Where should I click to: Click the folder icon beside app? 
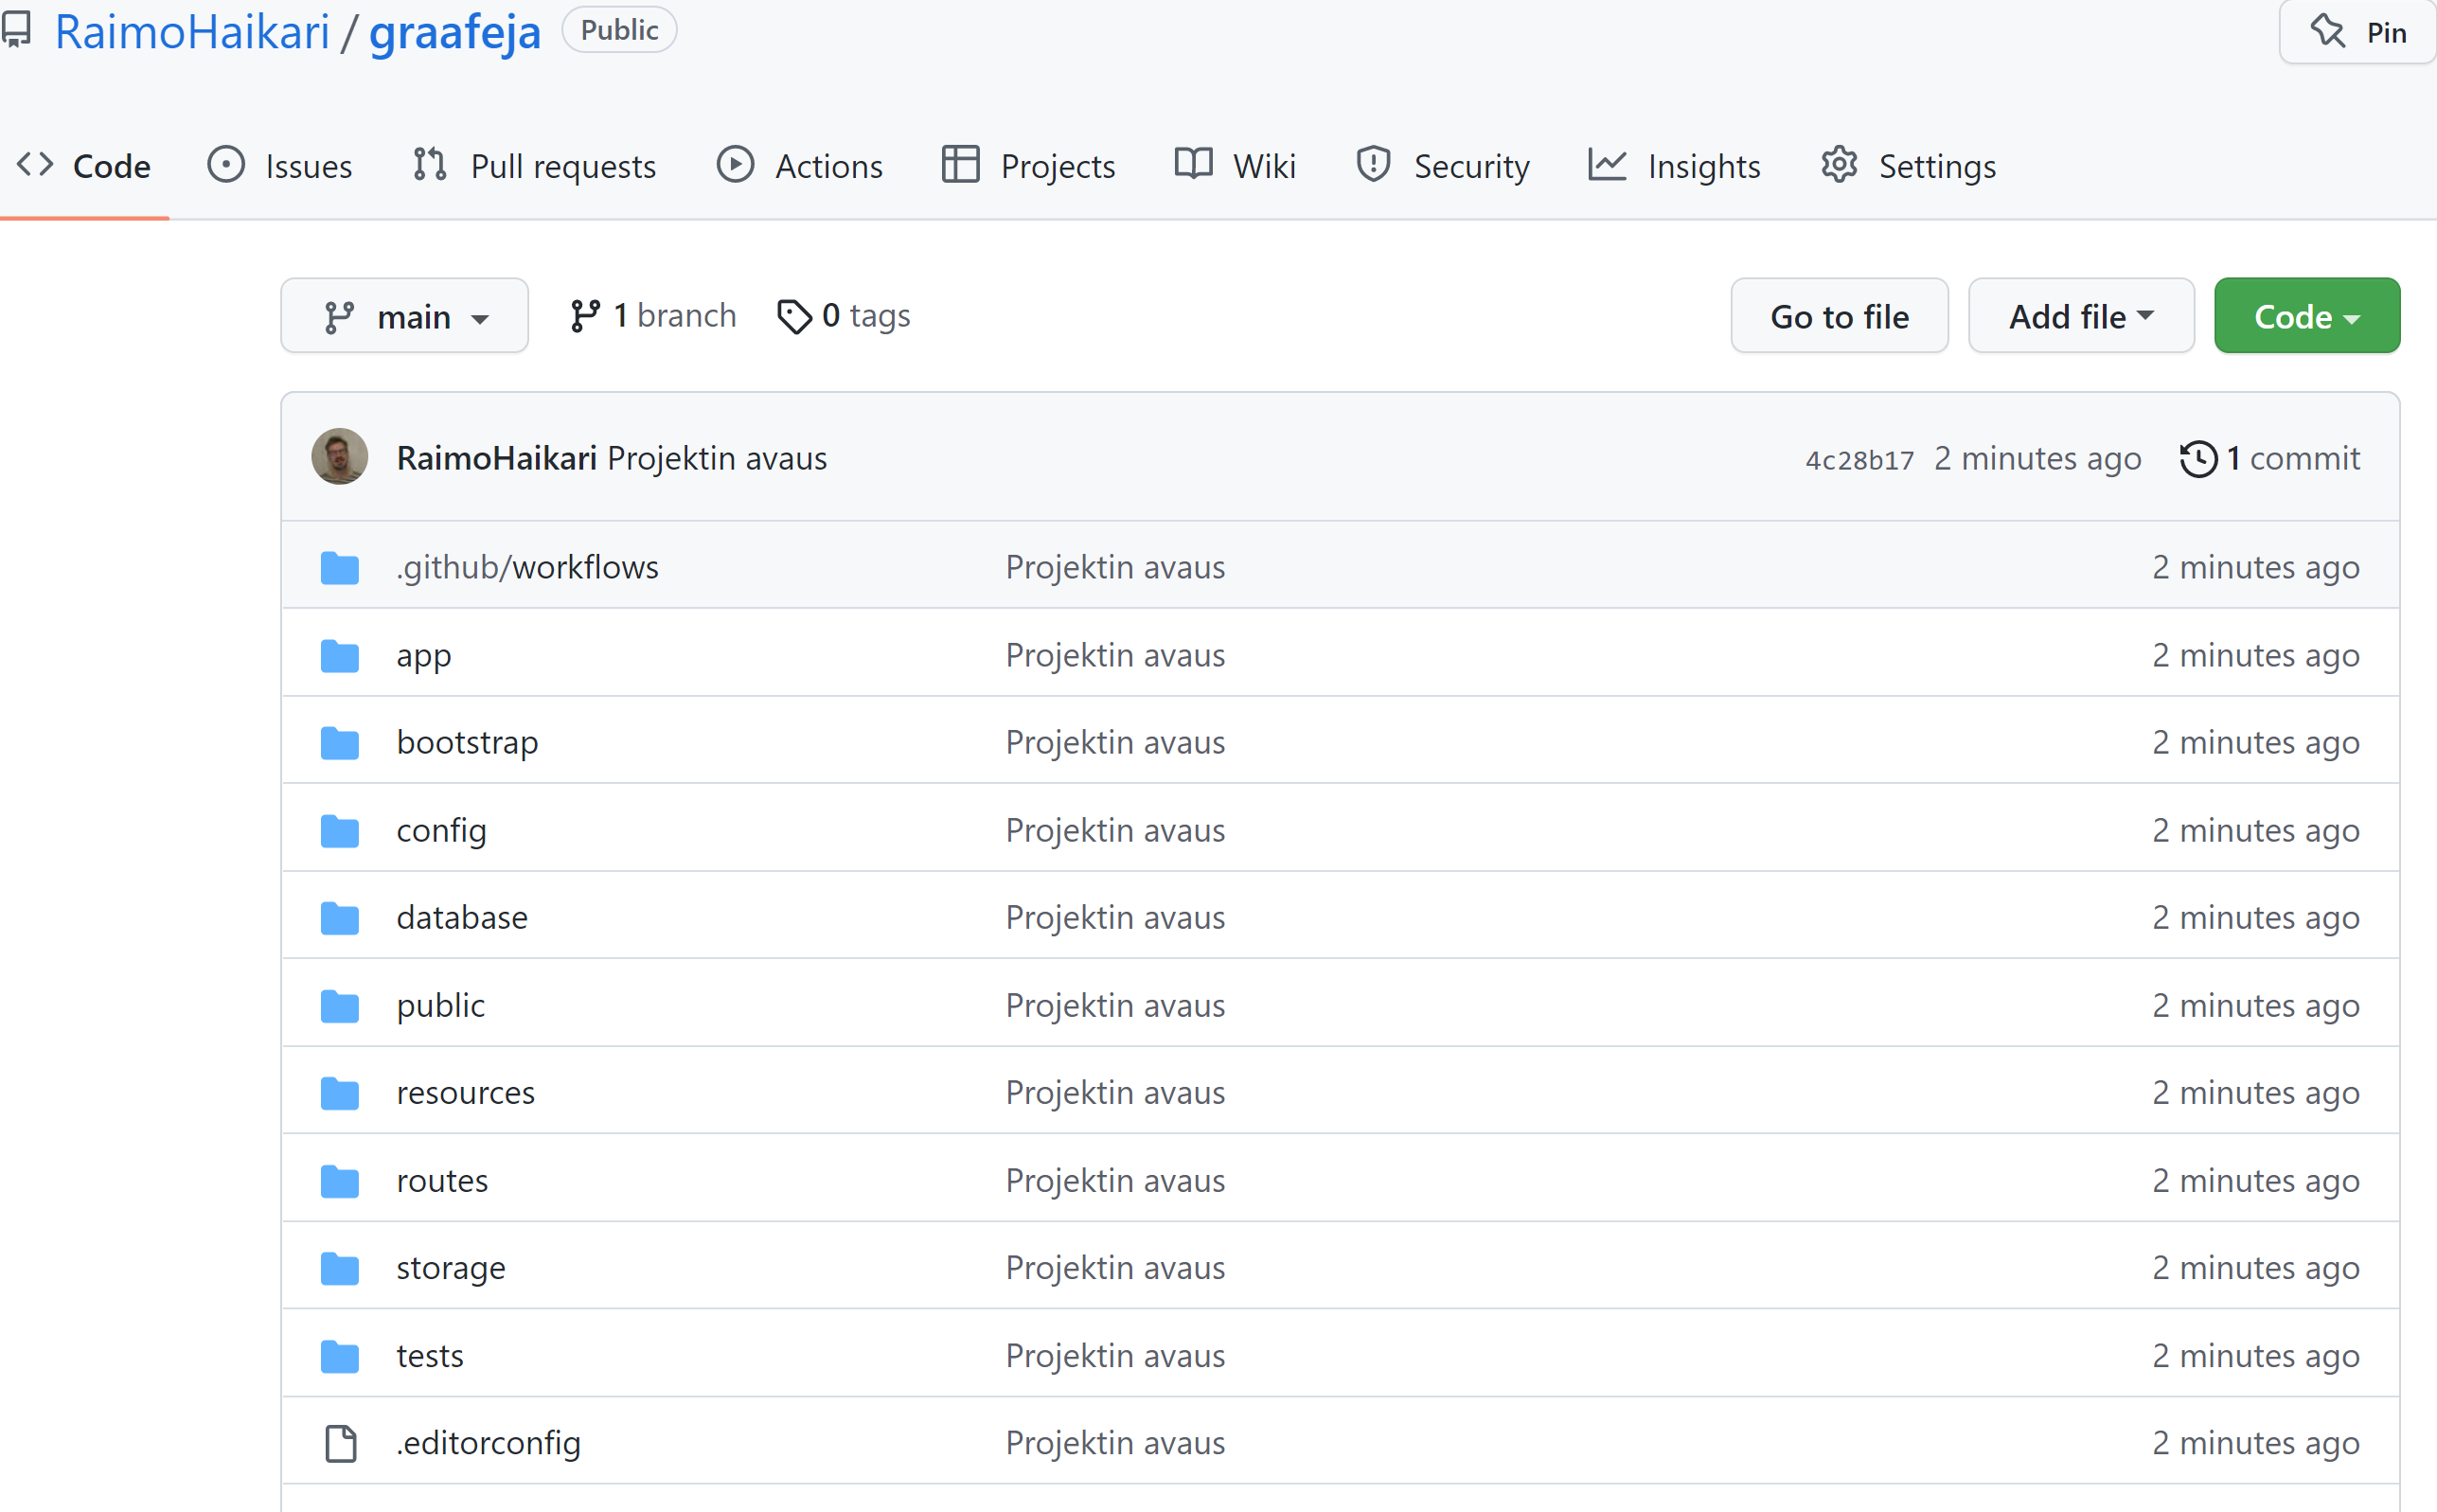(x=340, y=656)
